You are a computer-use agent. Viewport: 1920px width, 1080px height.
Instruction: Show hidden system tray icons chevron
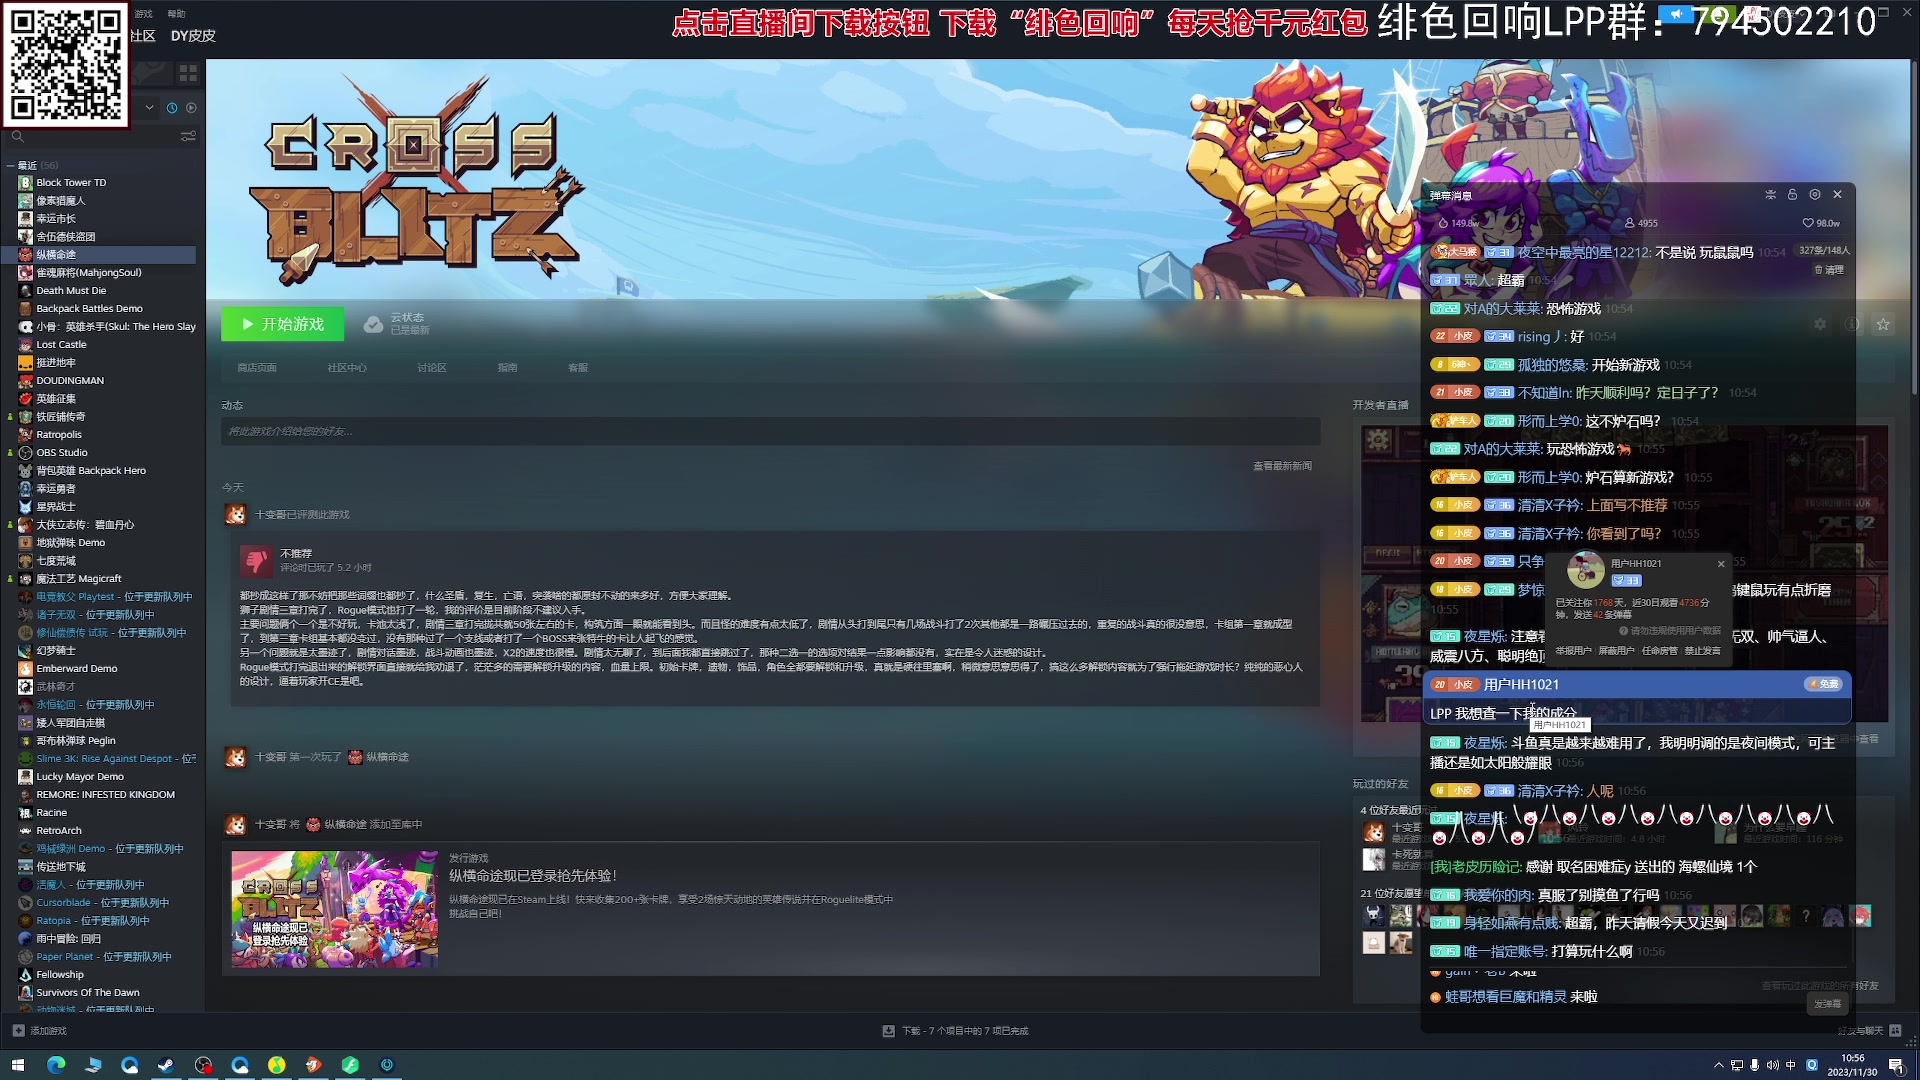point(1719,1066)
